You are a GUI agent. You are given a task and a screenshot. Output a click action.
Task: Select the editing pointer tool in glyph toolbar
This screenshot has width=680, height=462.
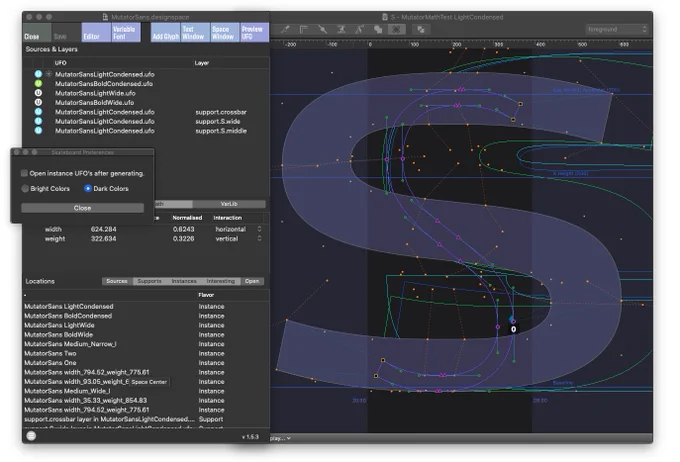pyautogui.click(x=285, y=29)
